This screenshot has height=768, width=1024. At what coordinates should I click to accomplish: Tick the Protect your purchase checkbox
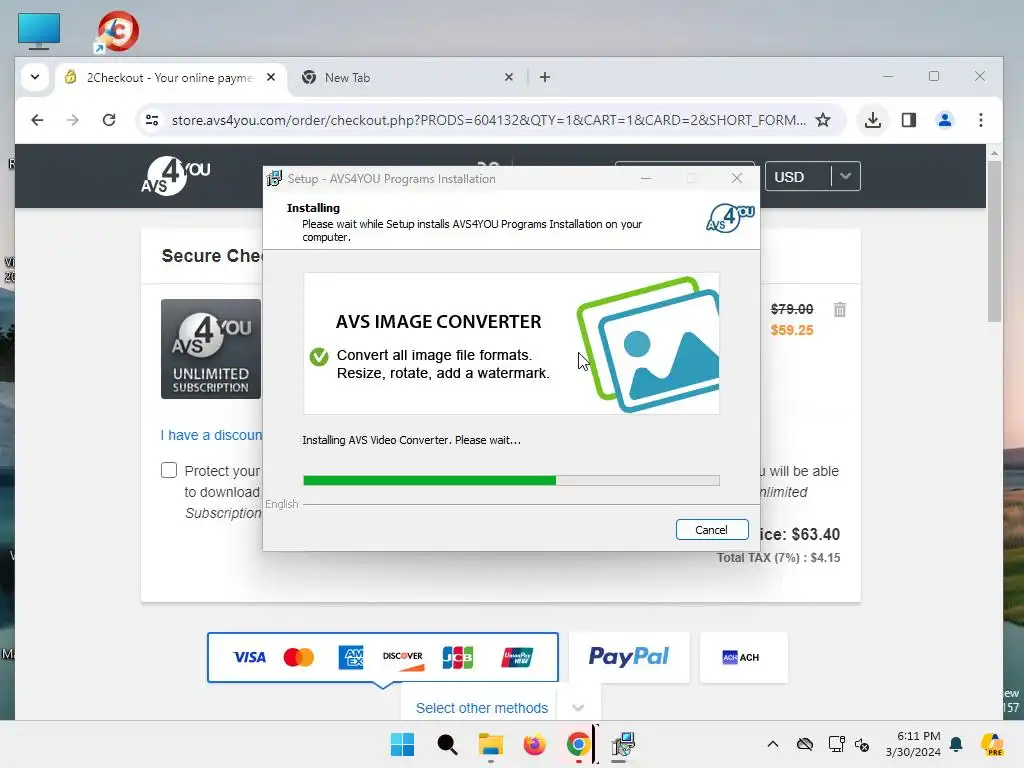click(169, 470)
